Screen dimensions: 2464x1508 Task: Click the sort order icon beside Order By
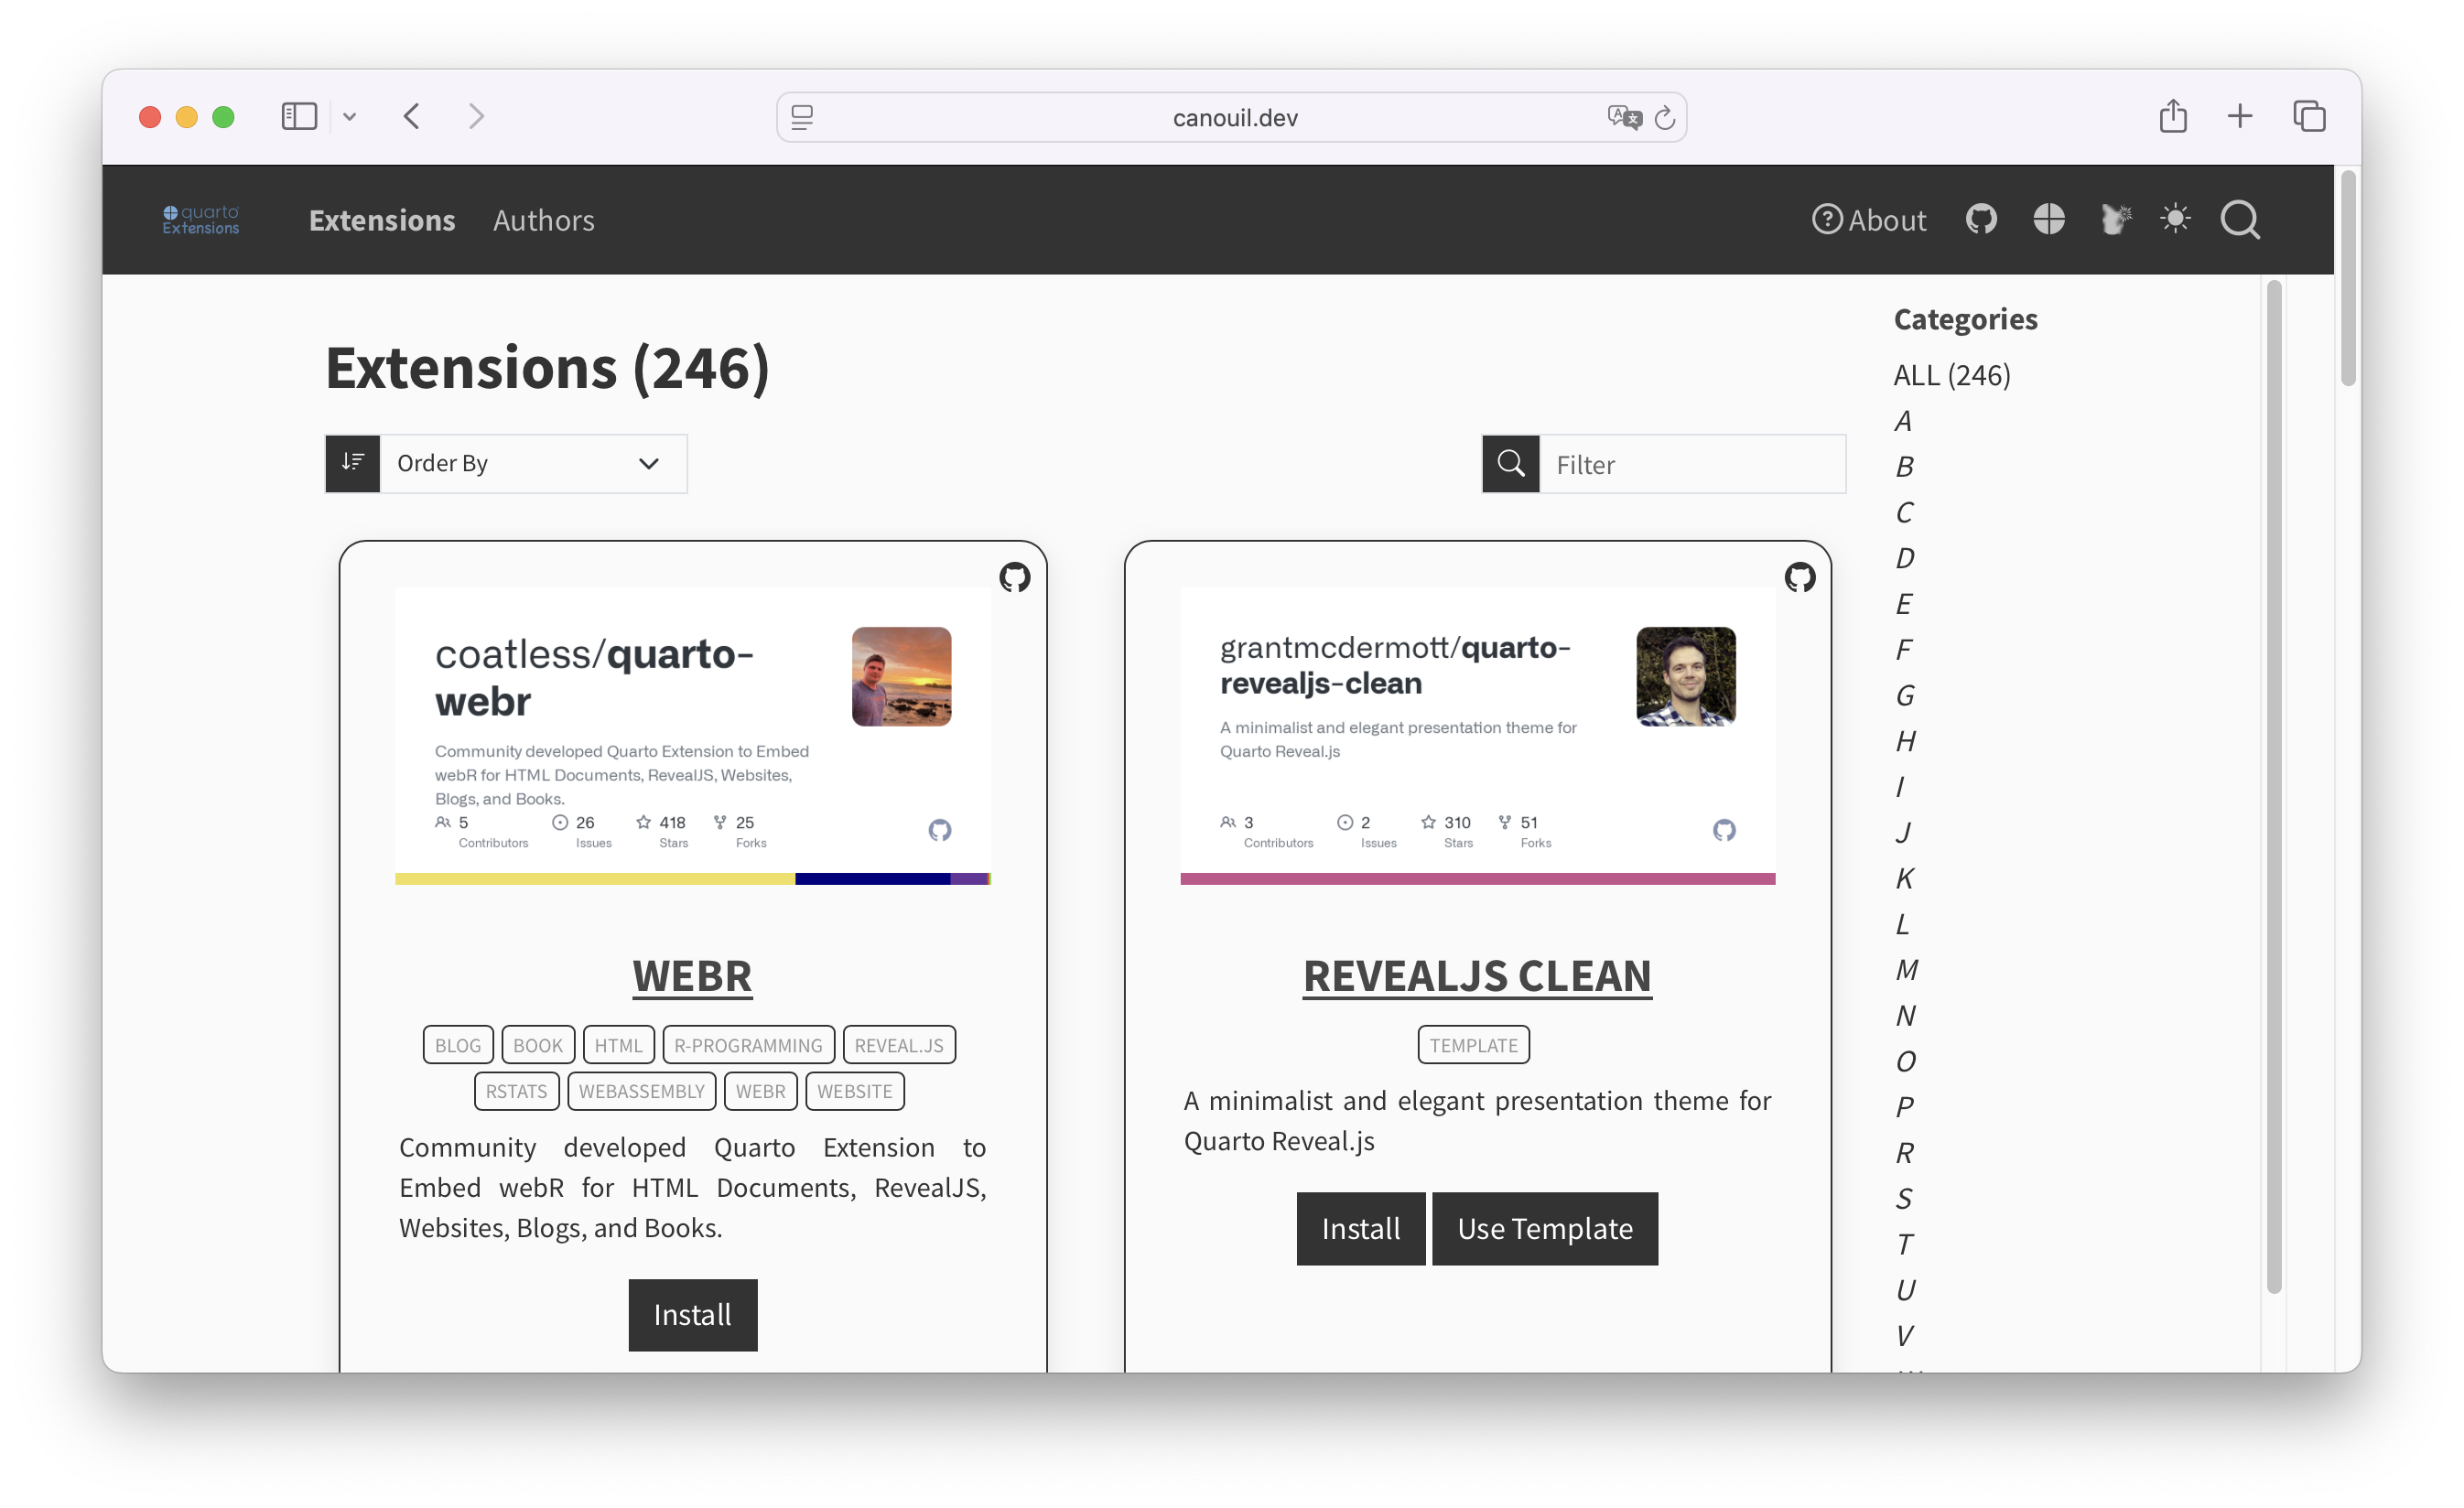352,463
